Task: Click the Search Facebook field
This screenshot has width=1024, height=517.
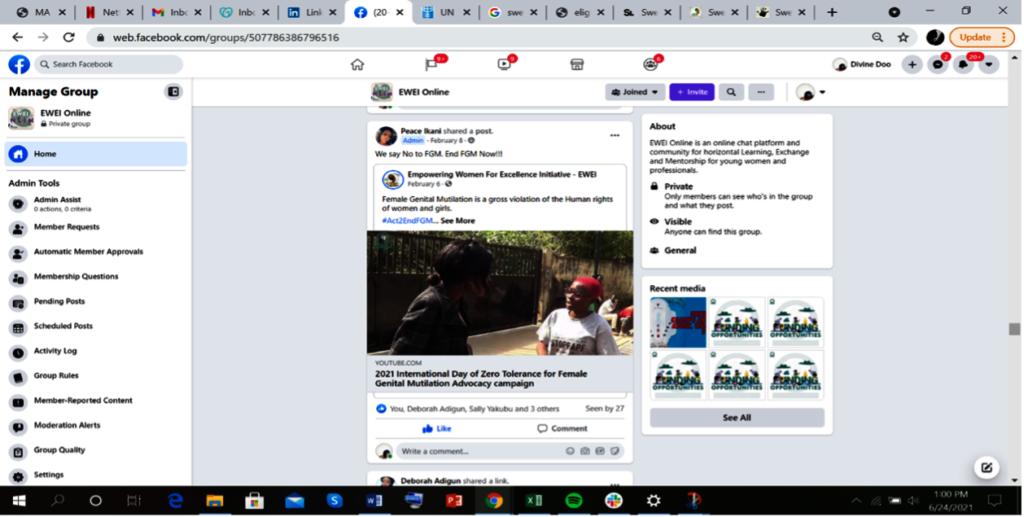Action: pos(108,64)
